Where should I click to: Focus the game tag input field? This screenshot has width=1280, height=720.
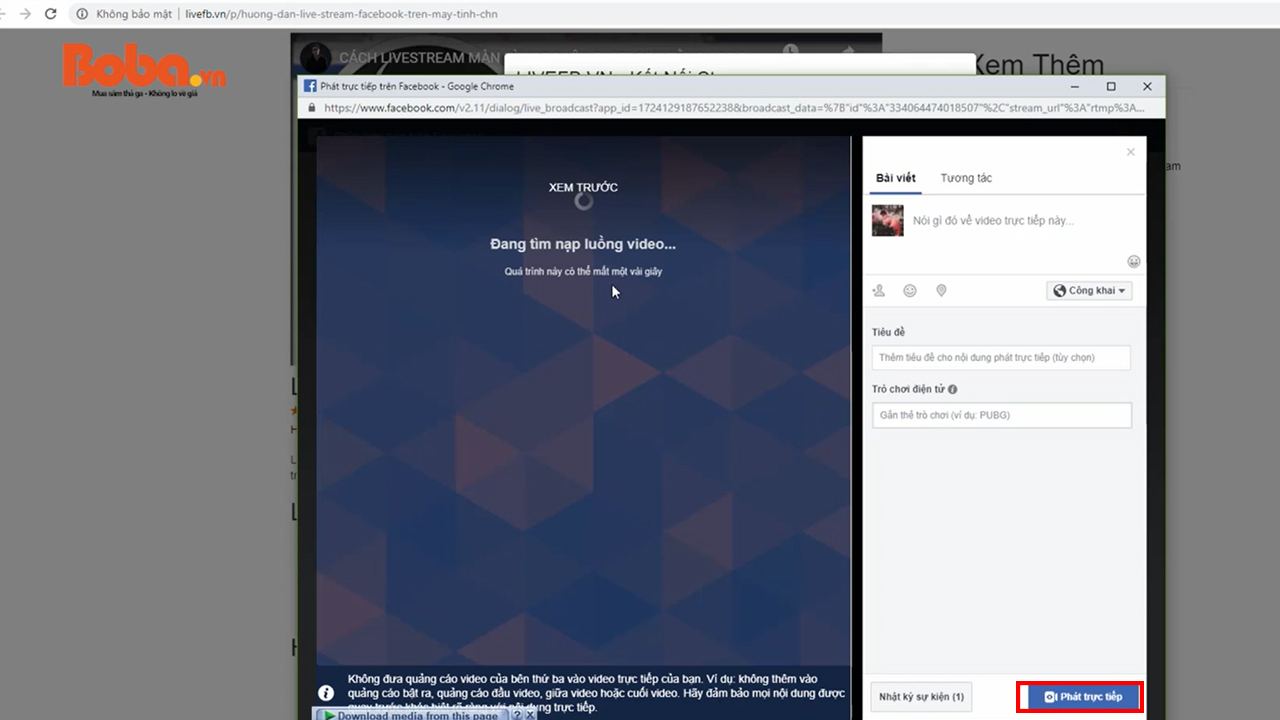1000,415
